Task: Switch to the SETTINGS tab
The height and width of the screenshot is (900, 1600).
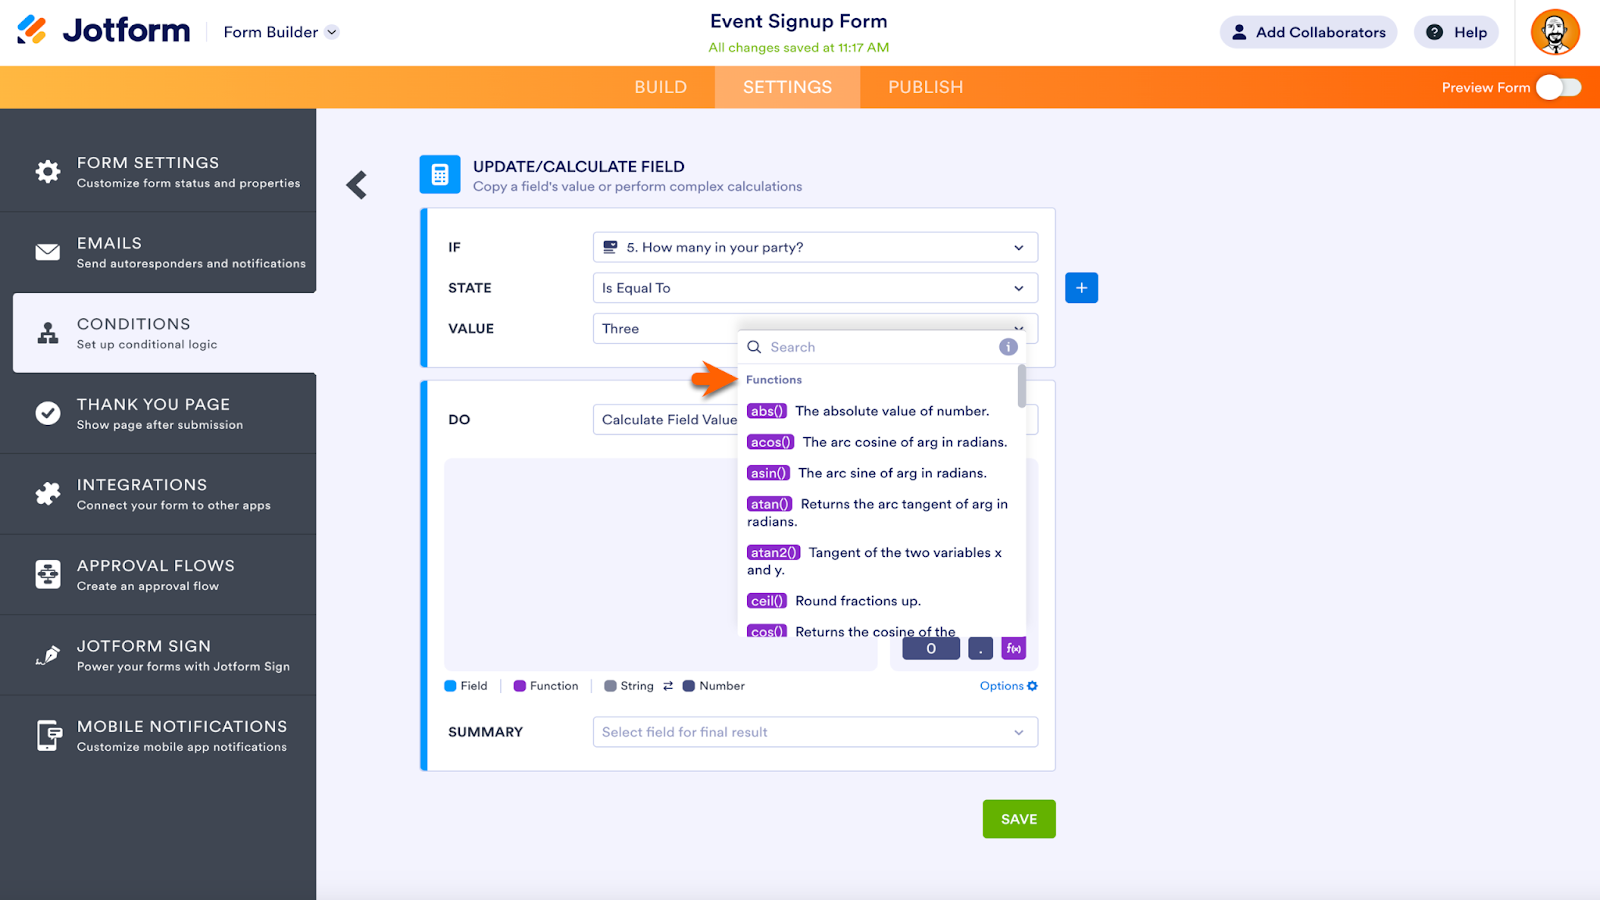Action: (787, 88)
